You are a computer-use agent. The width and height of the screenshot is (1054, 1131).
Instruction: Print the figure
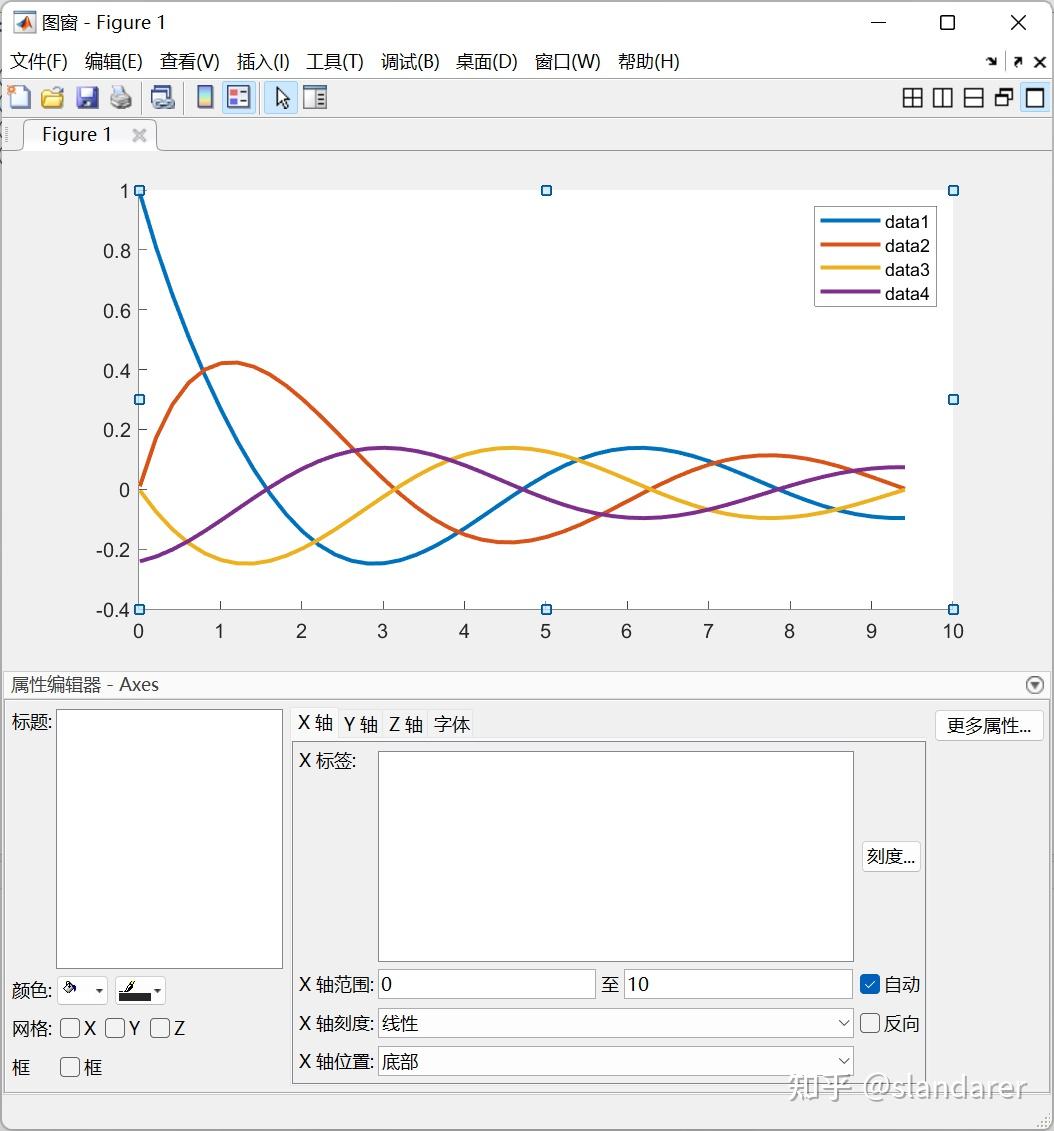coord(120,97)
